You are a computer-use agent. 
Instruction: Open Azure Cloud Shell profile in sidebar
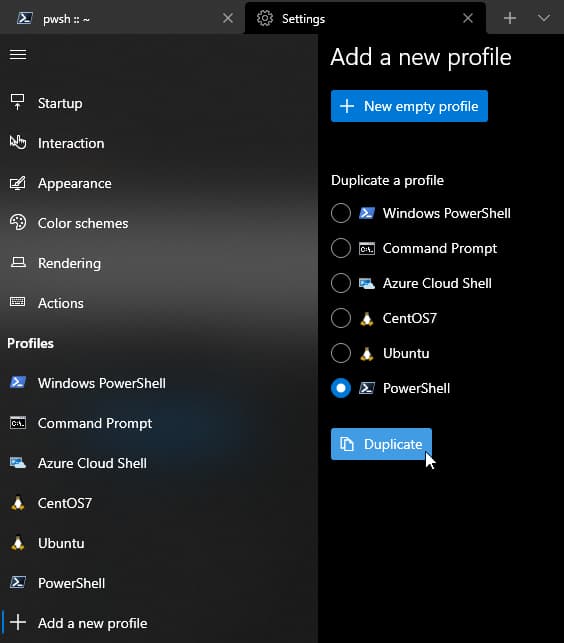[x=159, y=463]
